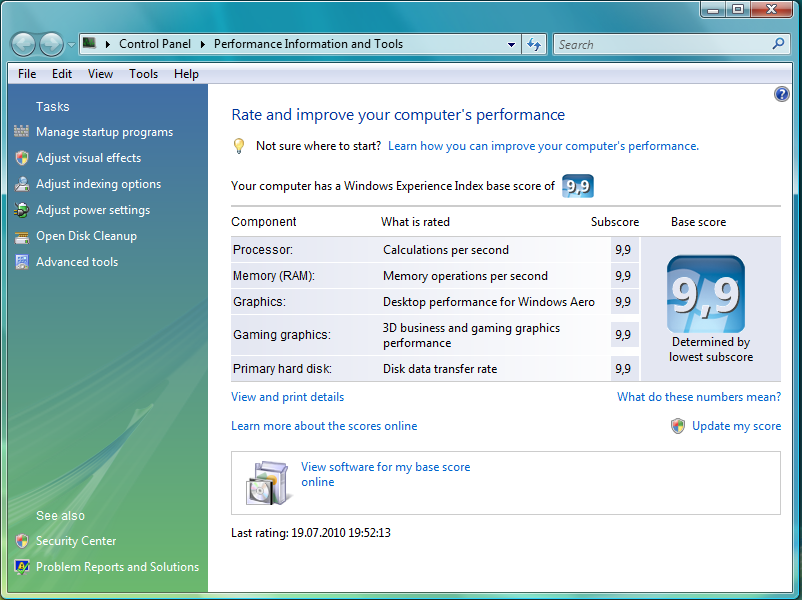Click the Security Center shield icon
This screenshot has height=600, width=802.
click(x=21, y=541)
